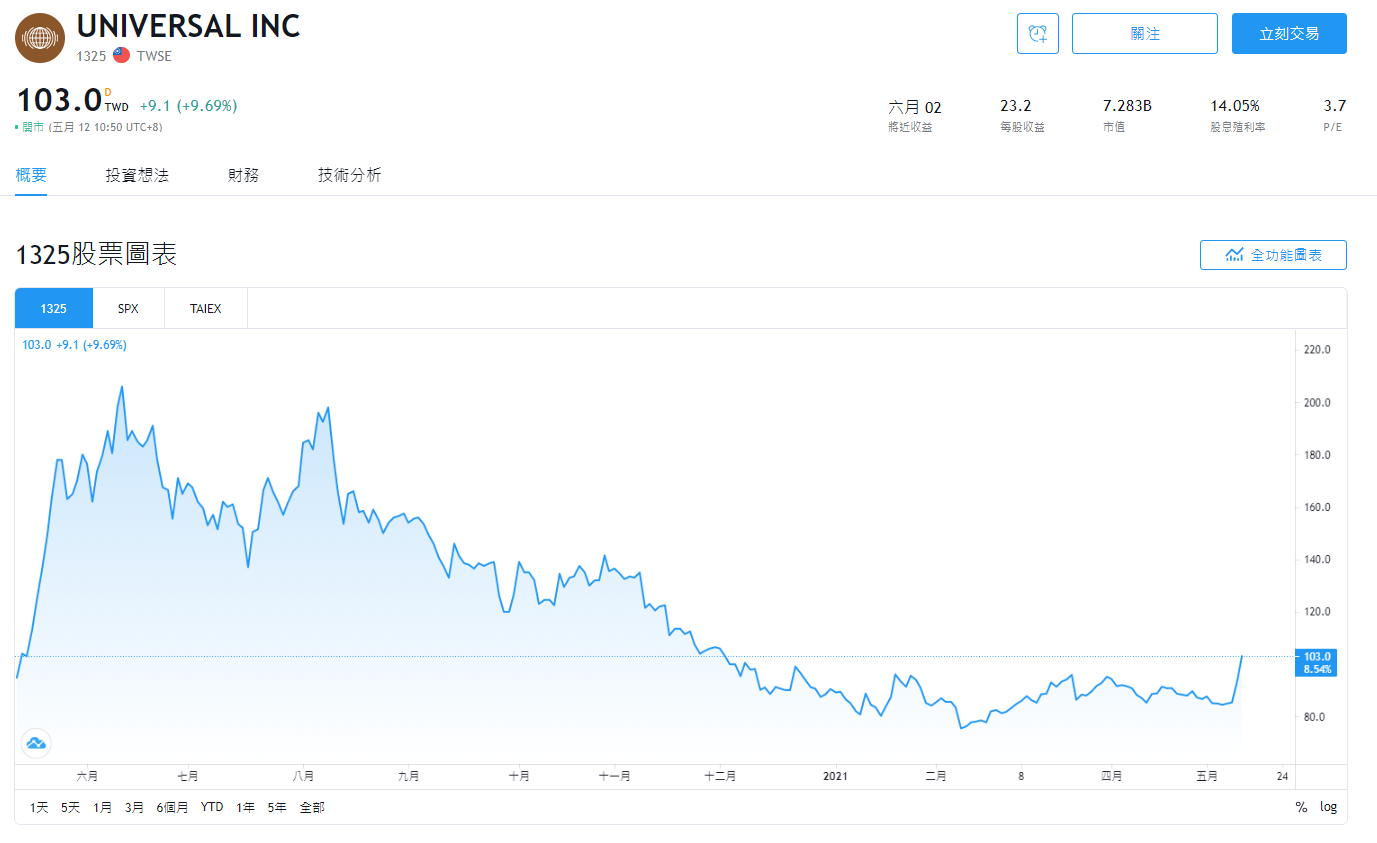Screen dimensions: 1377x843
Task: Click the +9.1 (+9.69%) change in the header
Action: click(188, 106)
